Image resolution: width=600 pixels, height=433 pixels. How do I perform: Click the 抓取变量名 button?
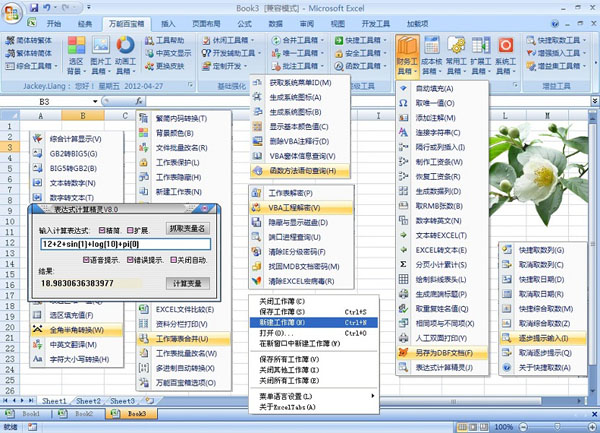188,229
